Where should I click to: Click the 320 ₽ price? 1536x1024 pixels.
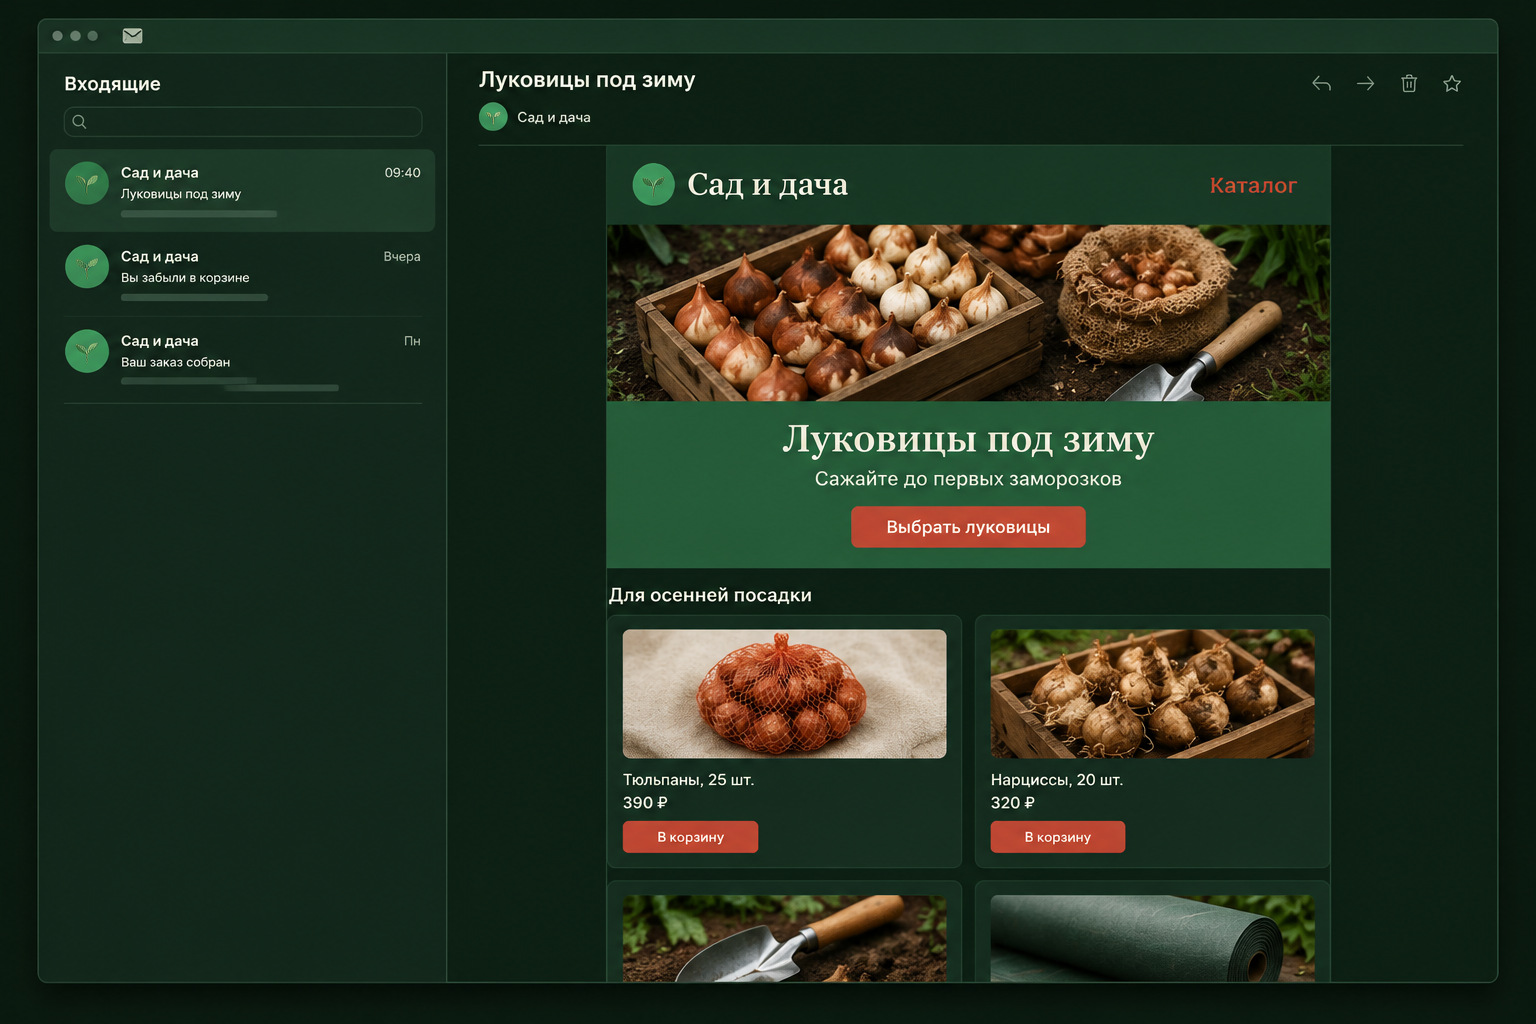click(1013, 803)
